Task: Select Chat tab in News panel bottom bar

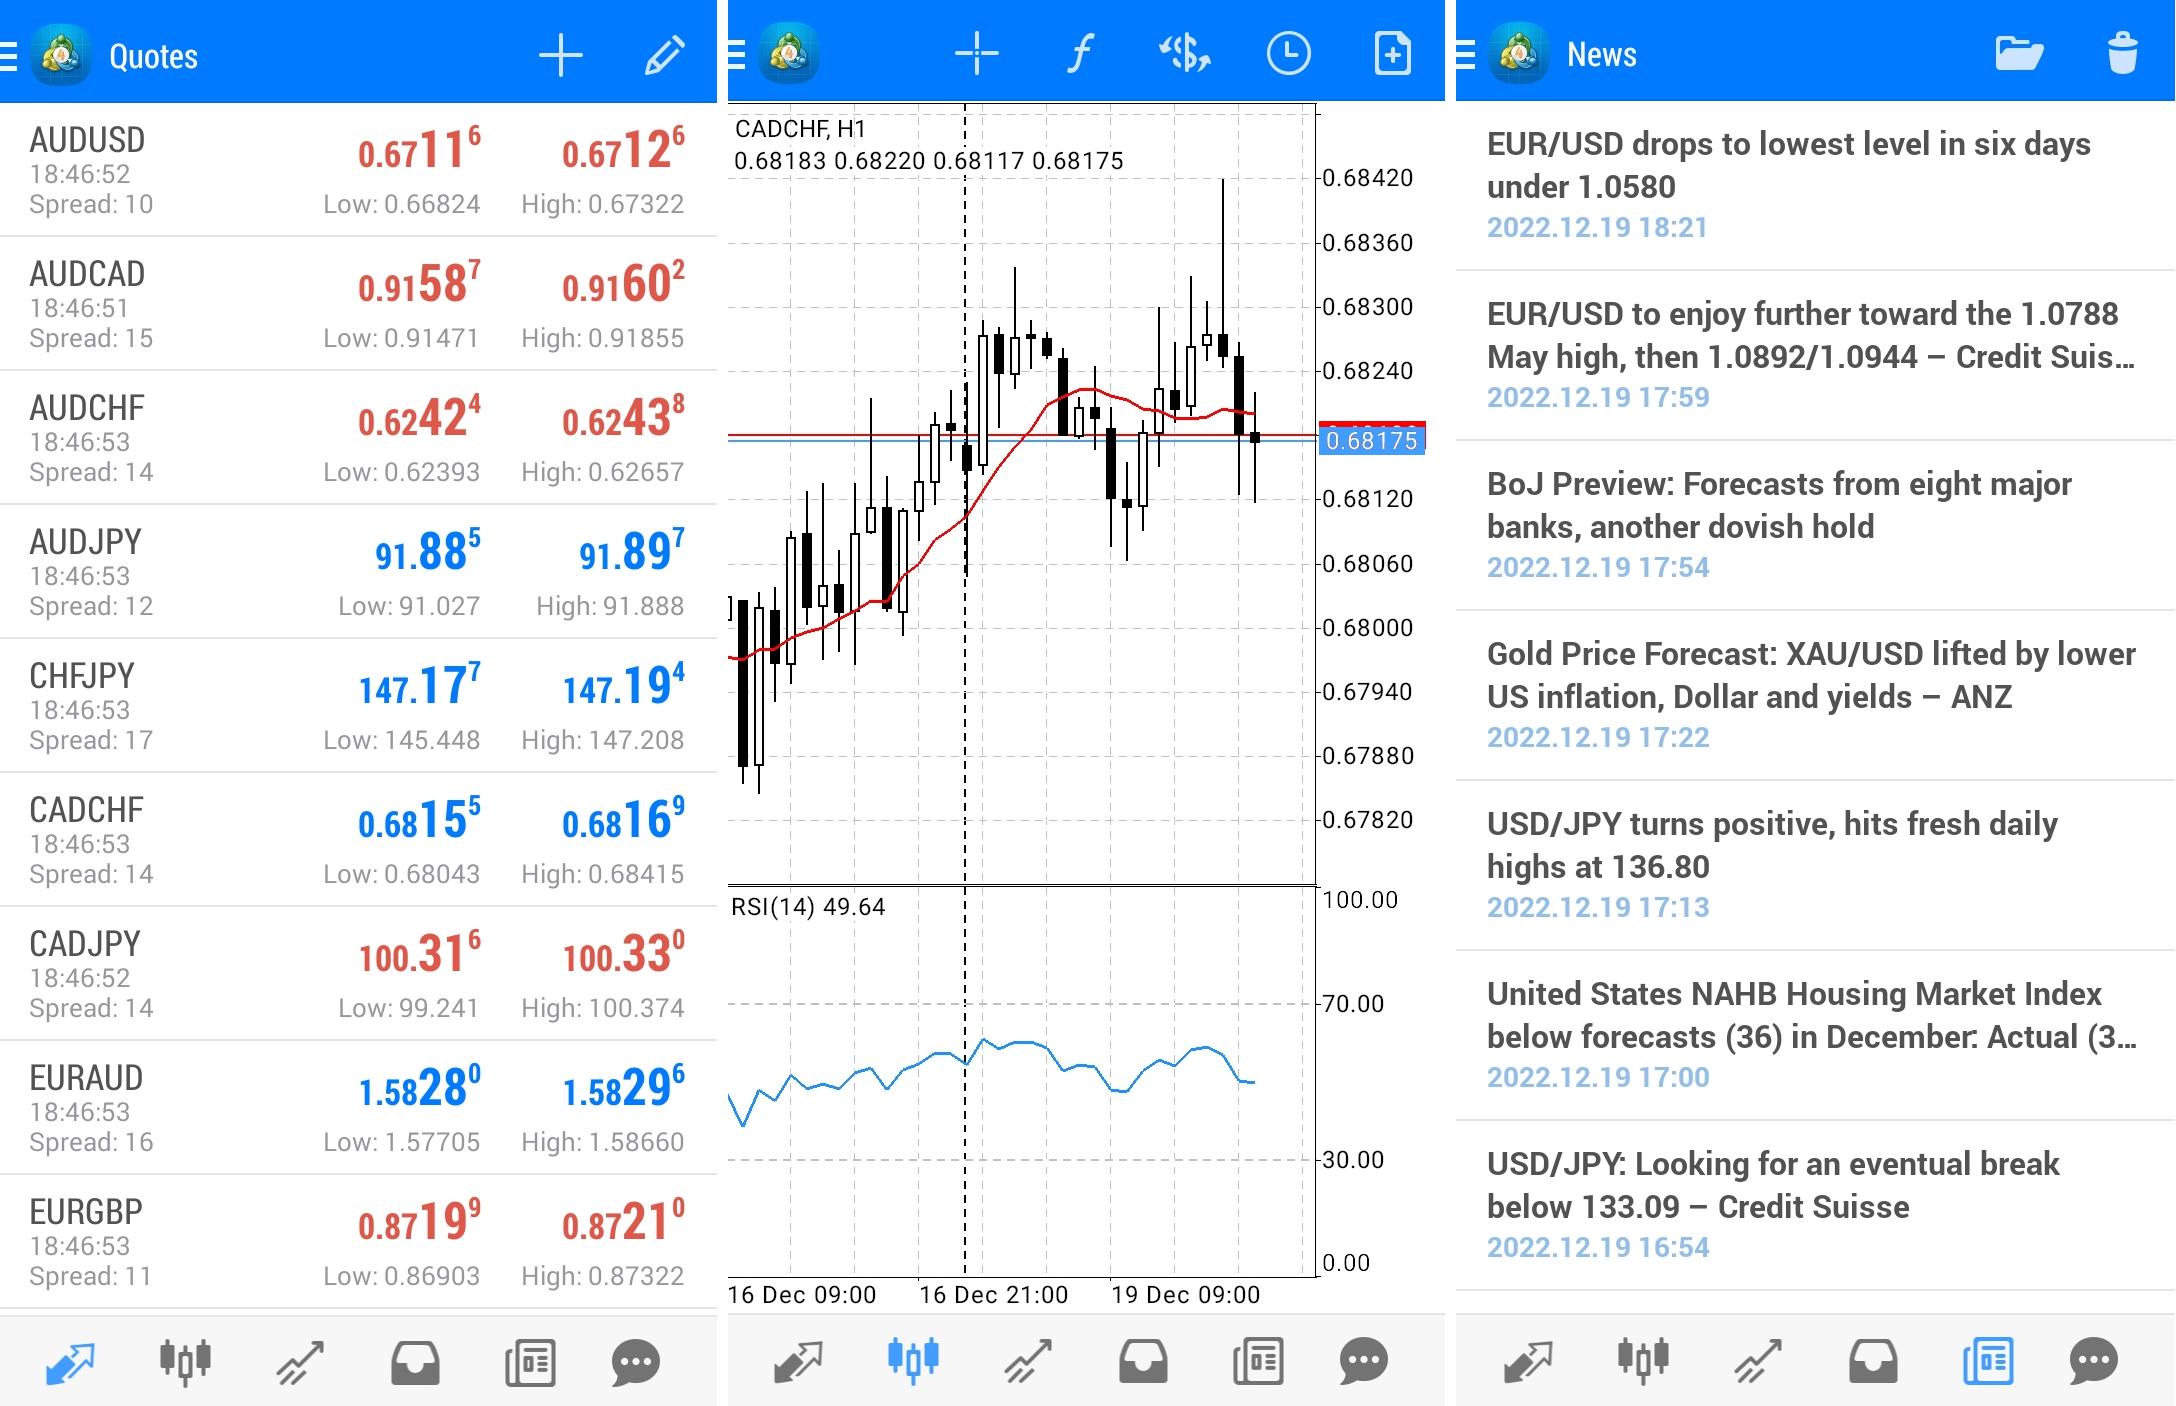Action: click(2093, 1362)
